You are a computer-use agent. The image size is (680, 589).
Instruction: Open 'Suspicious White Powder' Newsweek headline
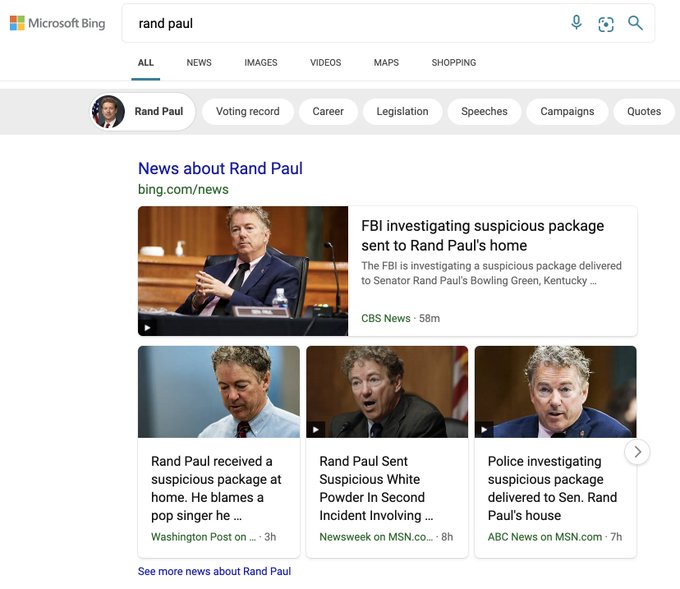click(376, 488)
